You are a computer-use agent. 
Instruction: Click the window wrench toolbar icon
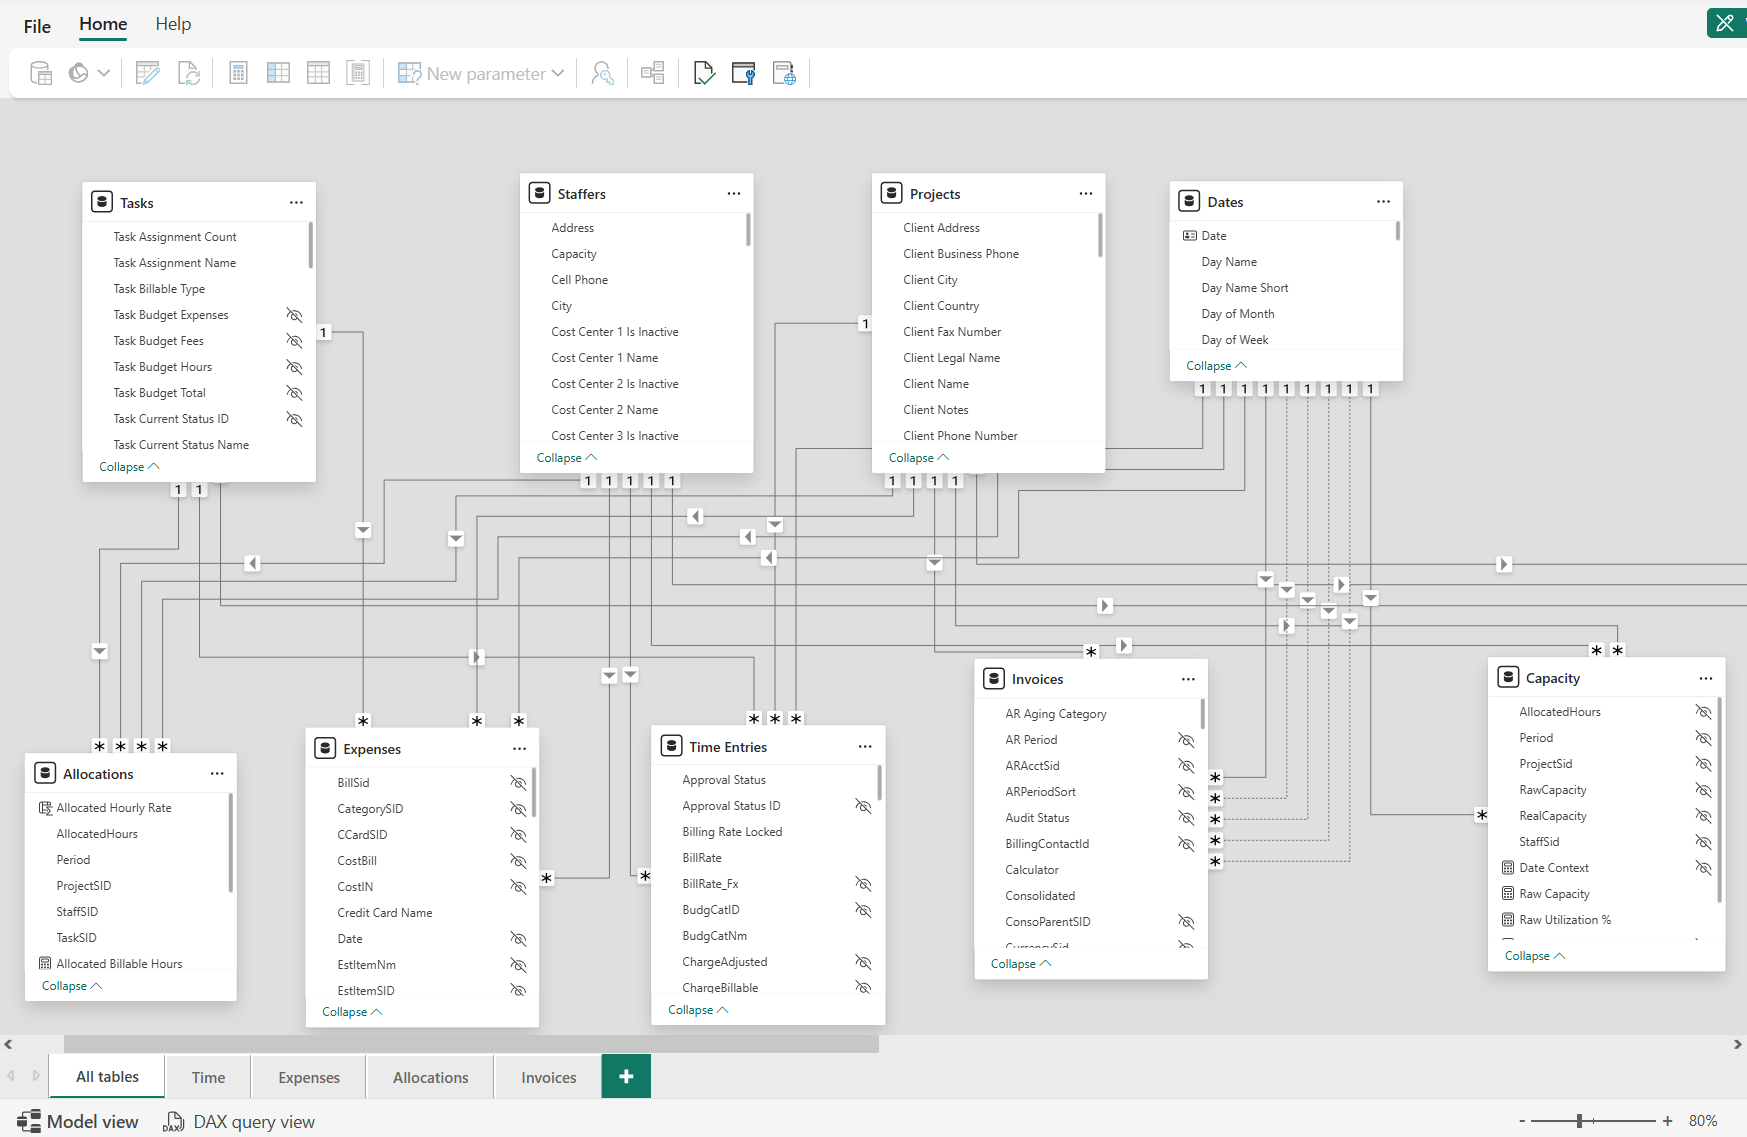pyautogui.click(x=743, y=73)
